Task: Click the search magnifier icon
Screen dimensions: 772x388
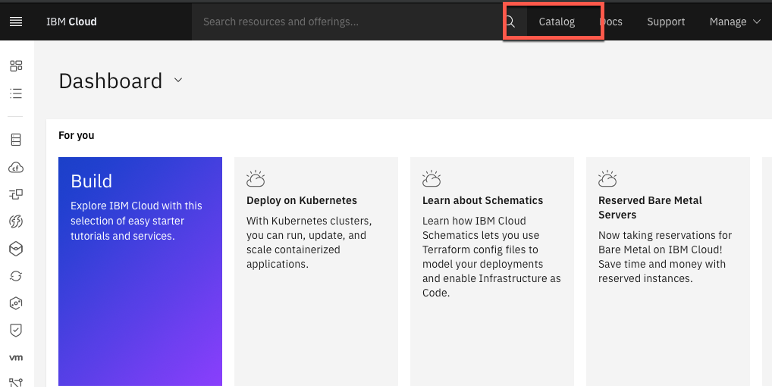Action: pyautogui.click(x=511, y=22)
